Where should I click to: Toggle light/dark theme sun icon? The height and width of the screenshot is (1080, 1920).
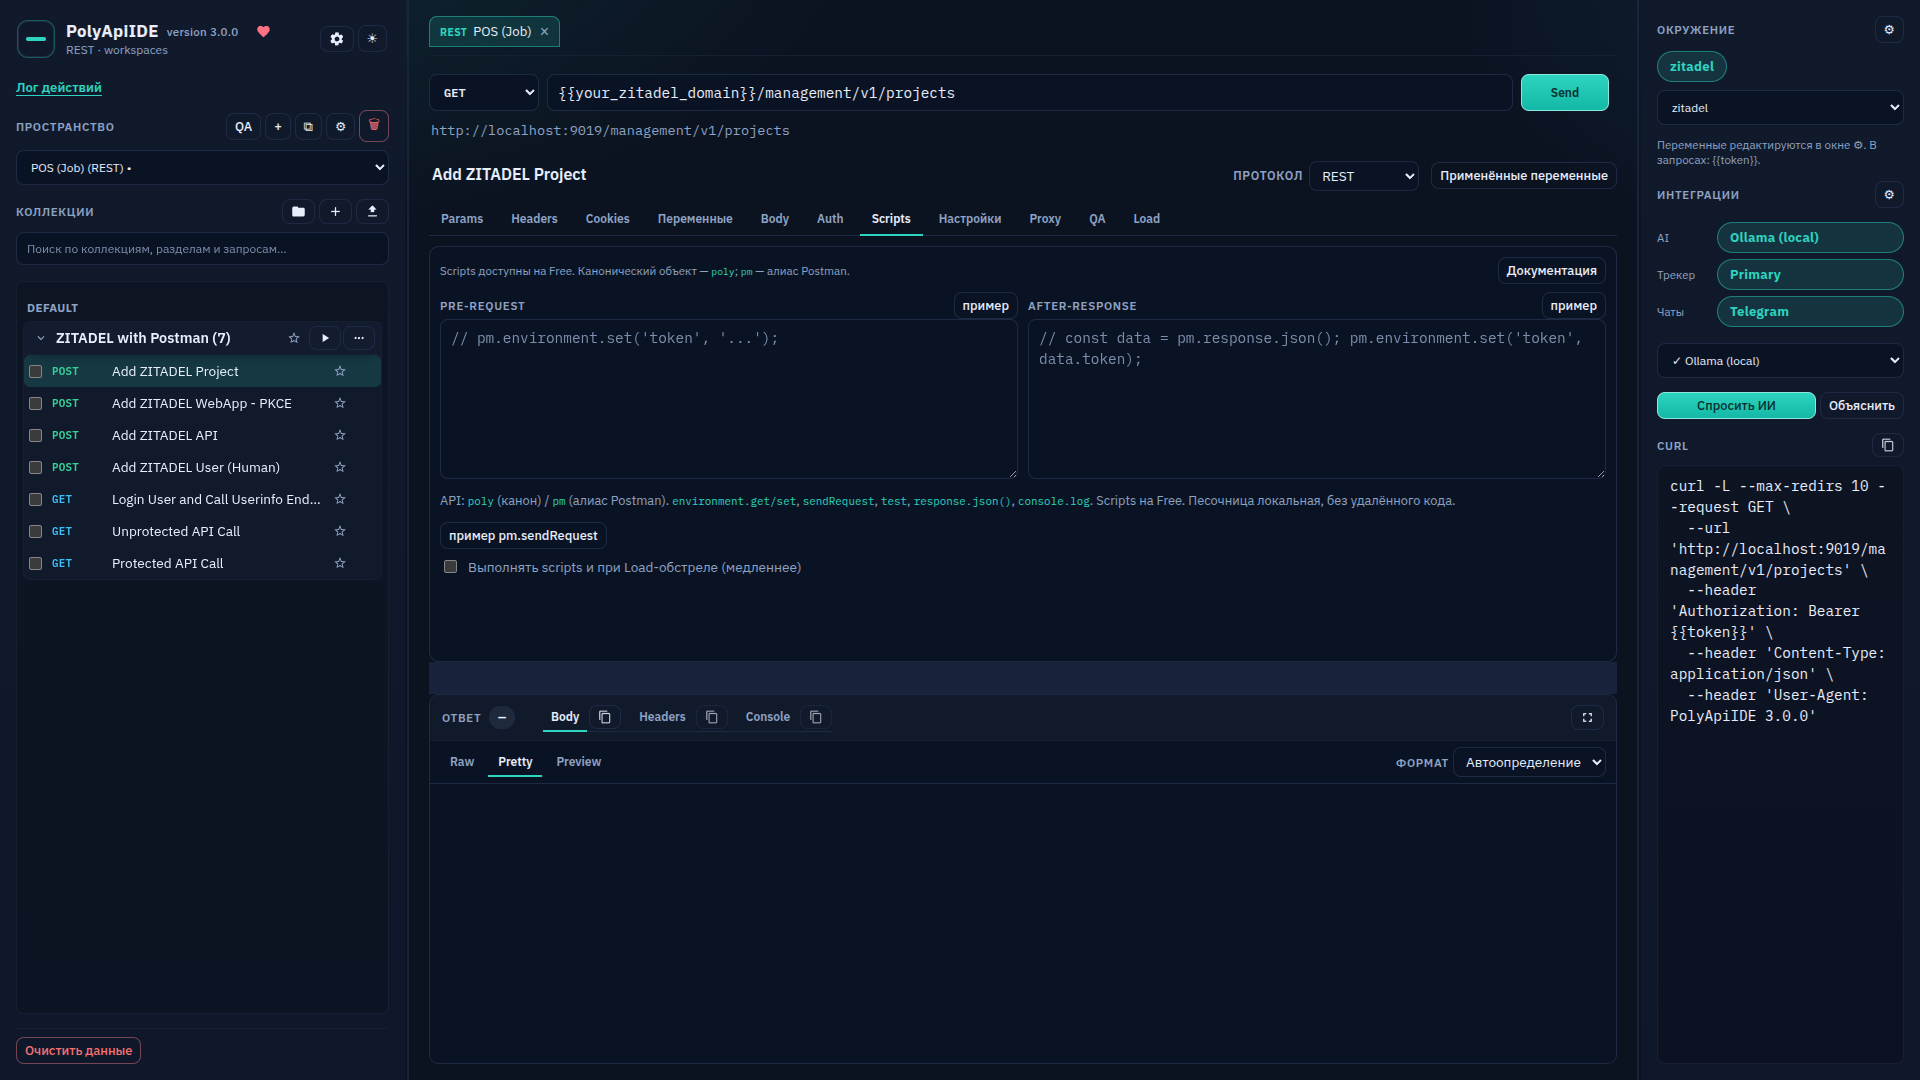point(372,39)
